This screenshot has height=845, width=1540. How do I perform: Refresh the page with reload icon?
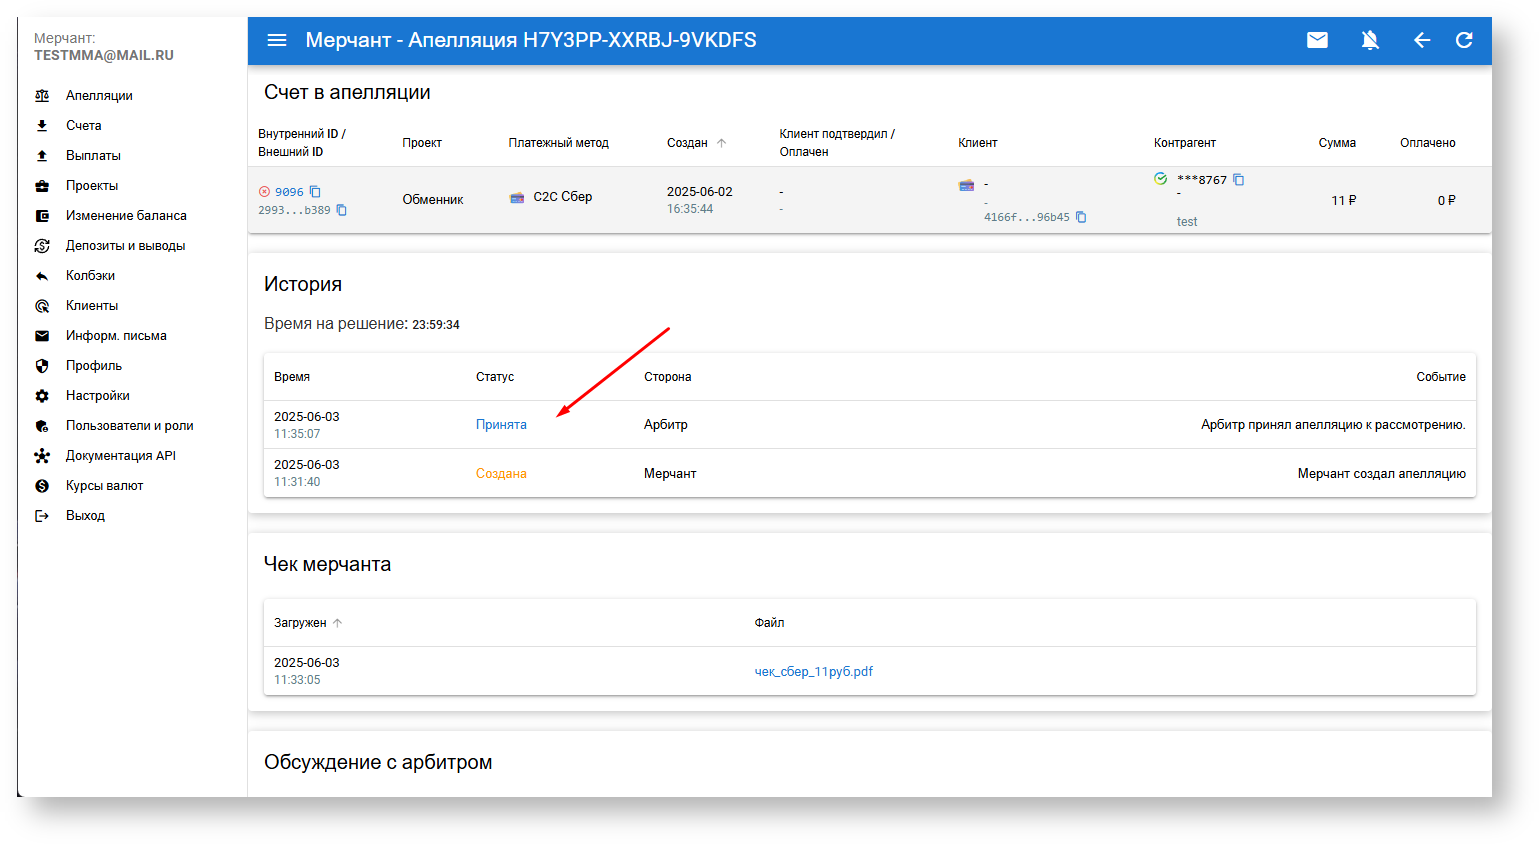coord(1464,40)
